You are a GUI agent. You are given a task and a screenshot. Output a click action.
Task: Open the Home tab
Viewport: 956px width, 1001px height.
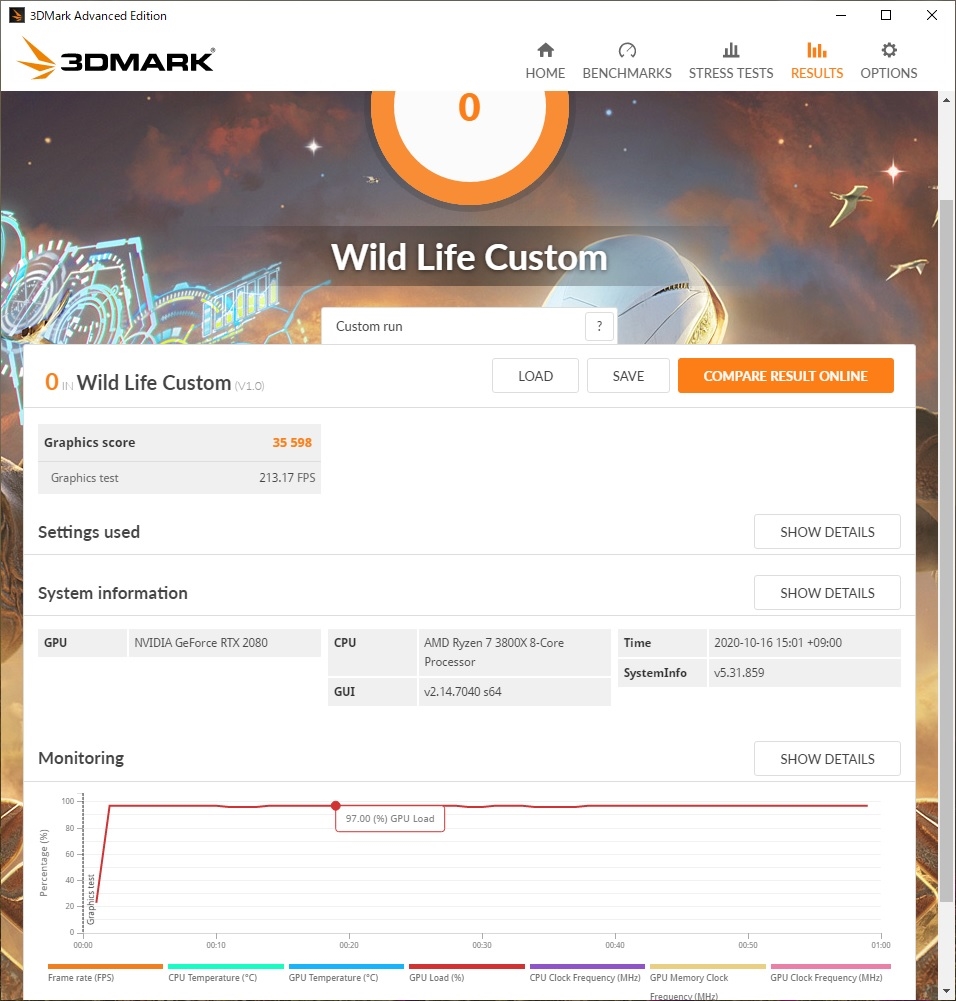click(x=545, y=61)
